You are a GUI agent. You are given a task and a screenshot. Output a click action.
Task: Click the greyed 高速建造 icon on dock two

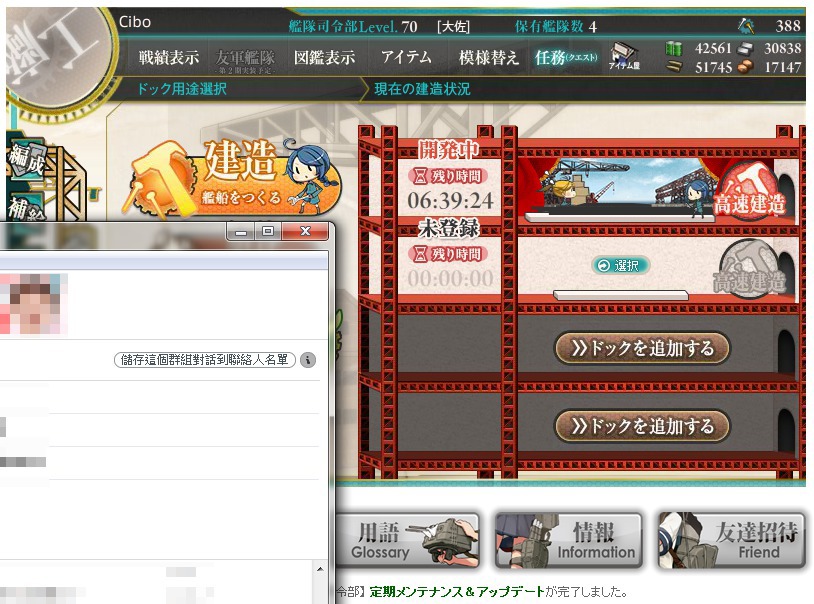click(x=750, y=270)
